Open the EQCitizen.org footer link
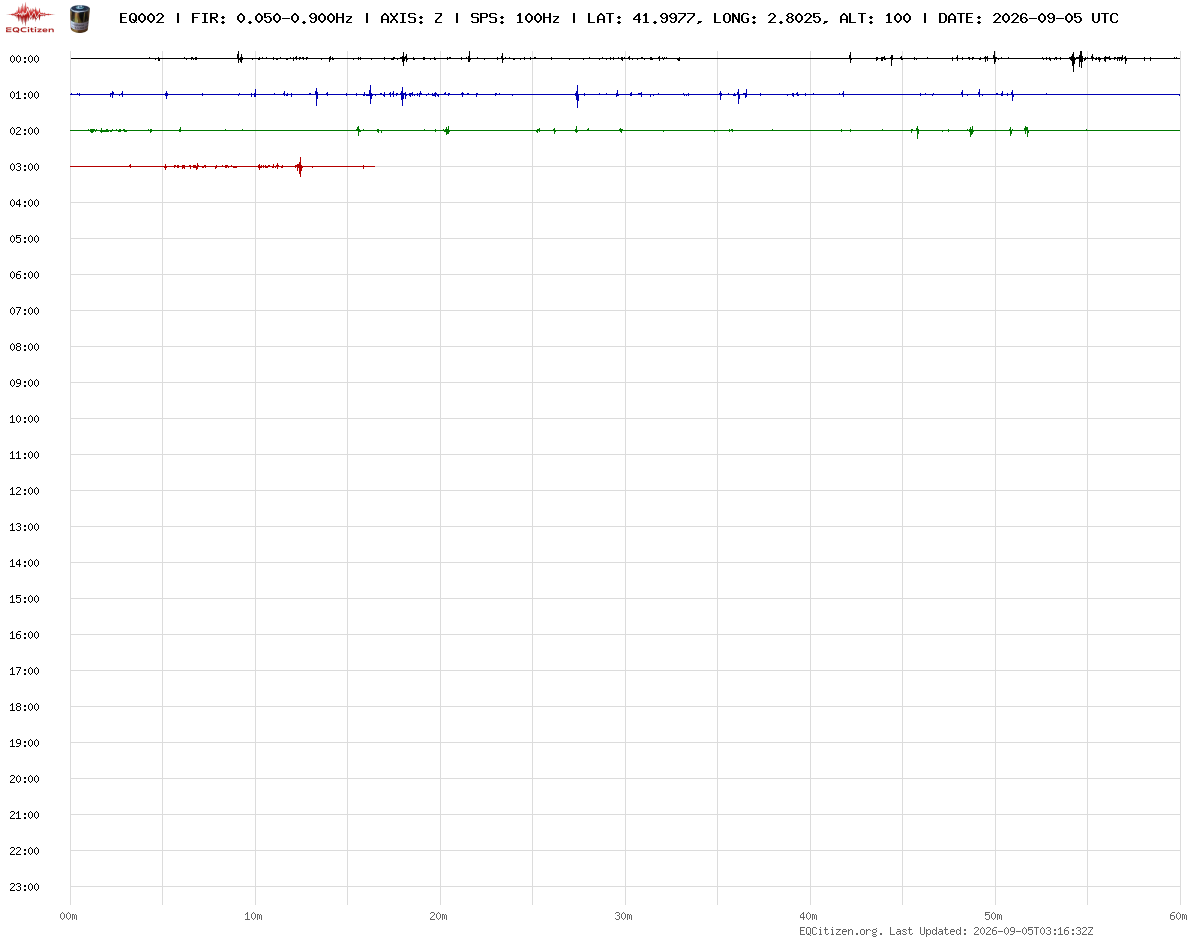Image resolution: width=1200 pixels, height=940 pixels. 840,931
